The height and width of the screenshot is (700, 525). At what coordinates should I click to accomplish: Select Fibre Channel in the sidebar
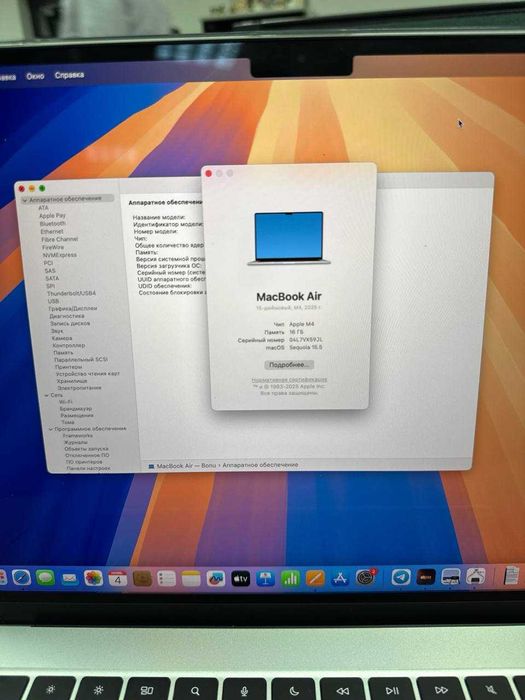click(59, 239)
